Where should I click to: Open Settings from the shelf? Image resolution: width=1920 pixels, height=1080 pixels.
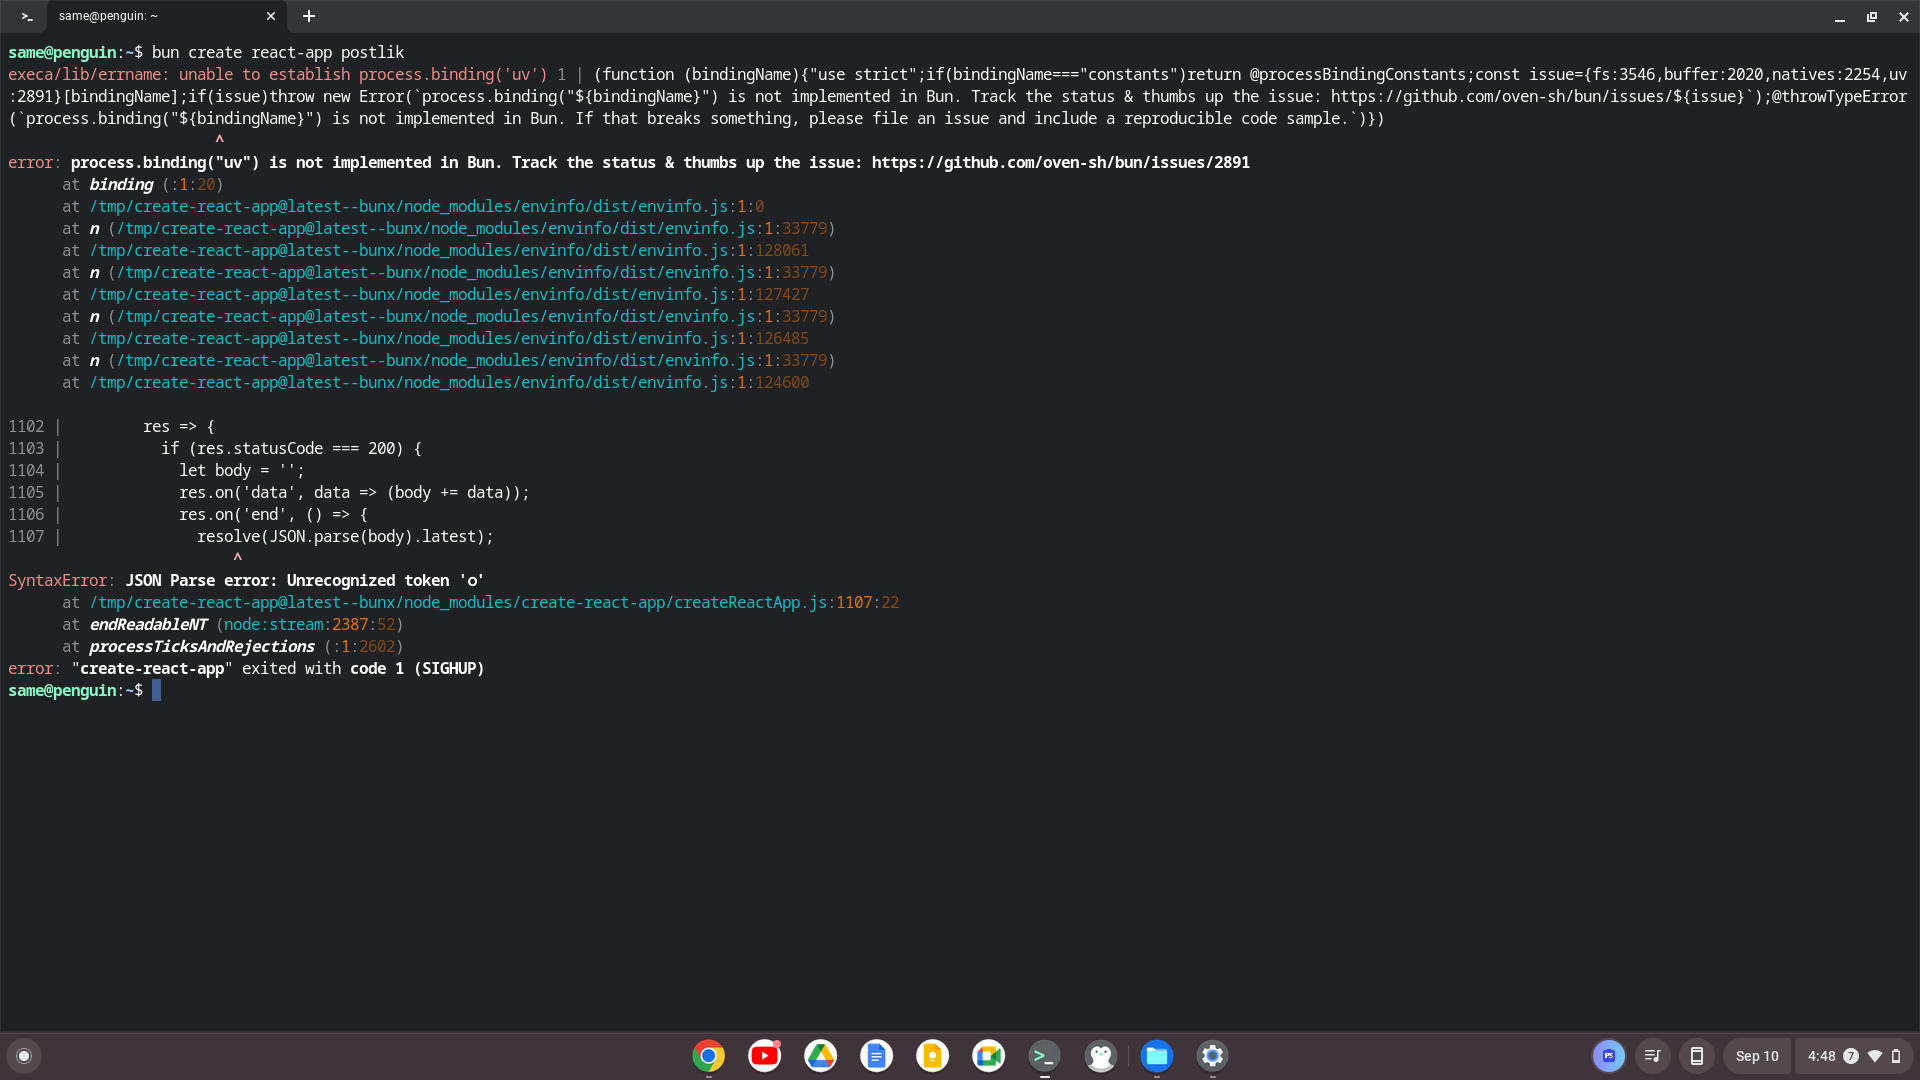pyautogui.click(x=1212, y=1055)
